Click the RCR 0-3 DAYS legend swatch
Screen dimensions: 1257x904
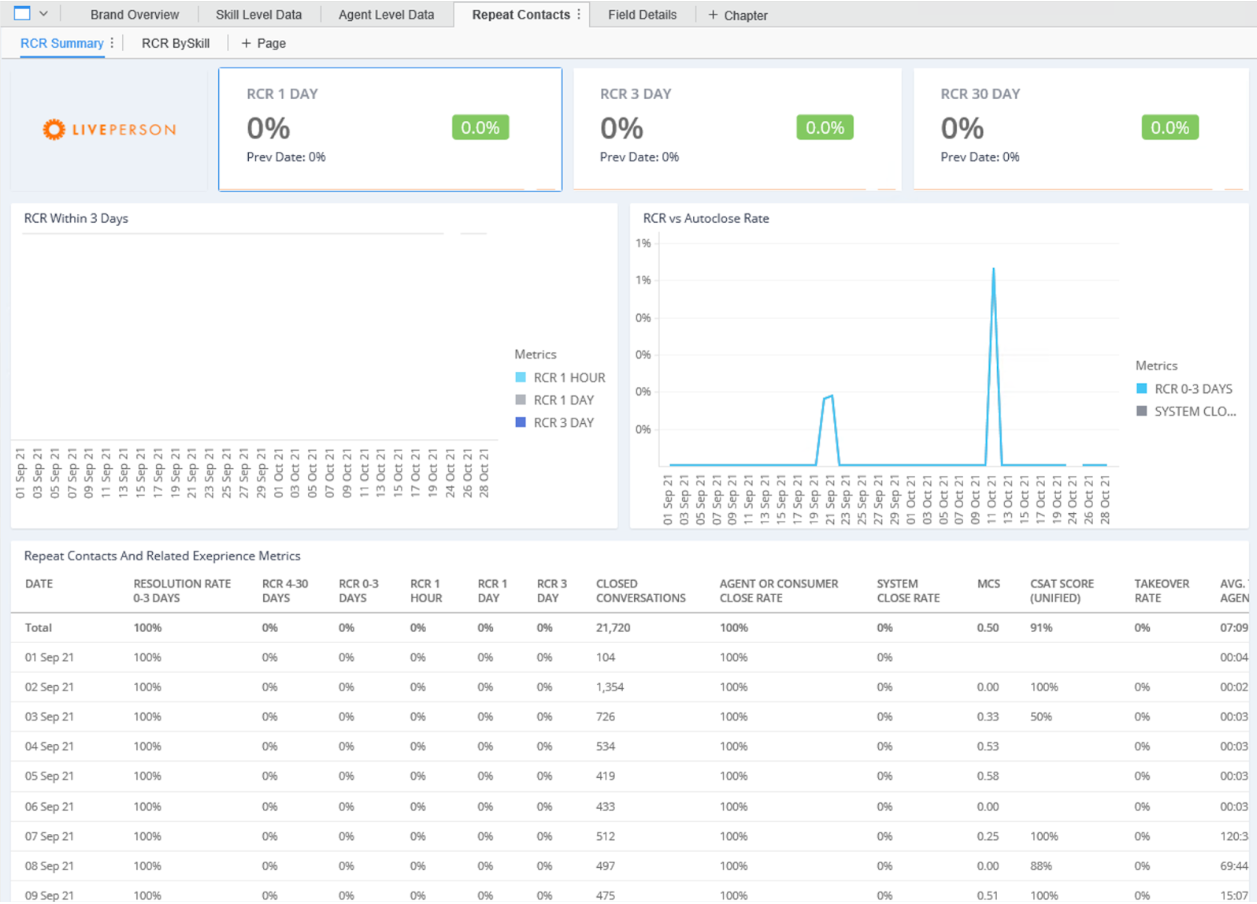coord(1141,389)
